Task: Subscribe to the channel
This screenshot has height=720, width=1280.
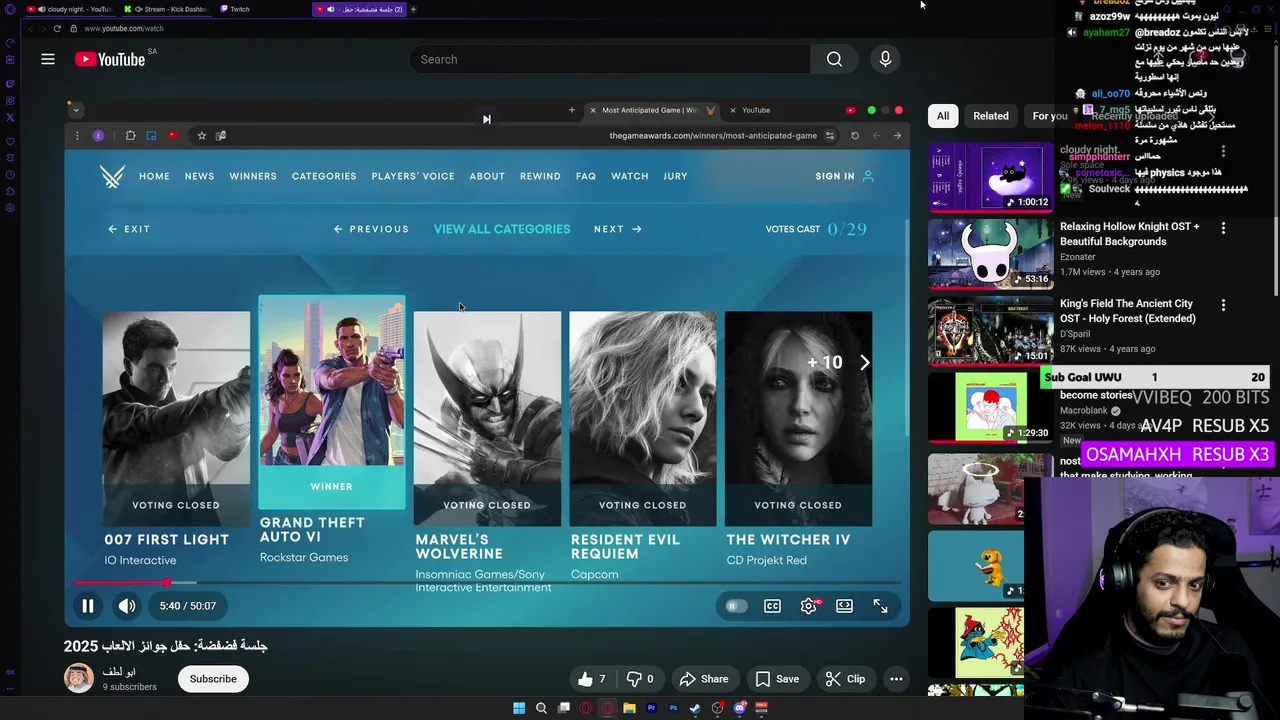Action: pos(213,679)
